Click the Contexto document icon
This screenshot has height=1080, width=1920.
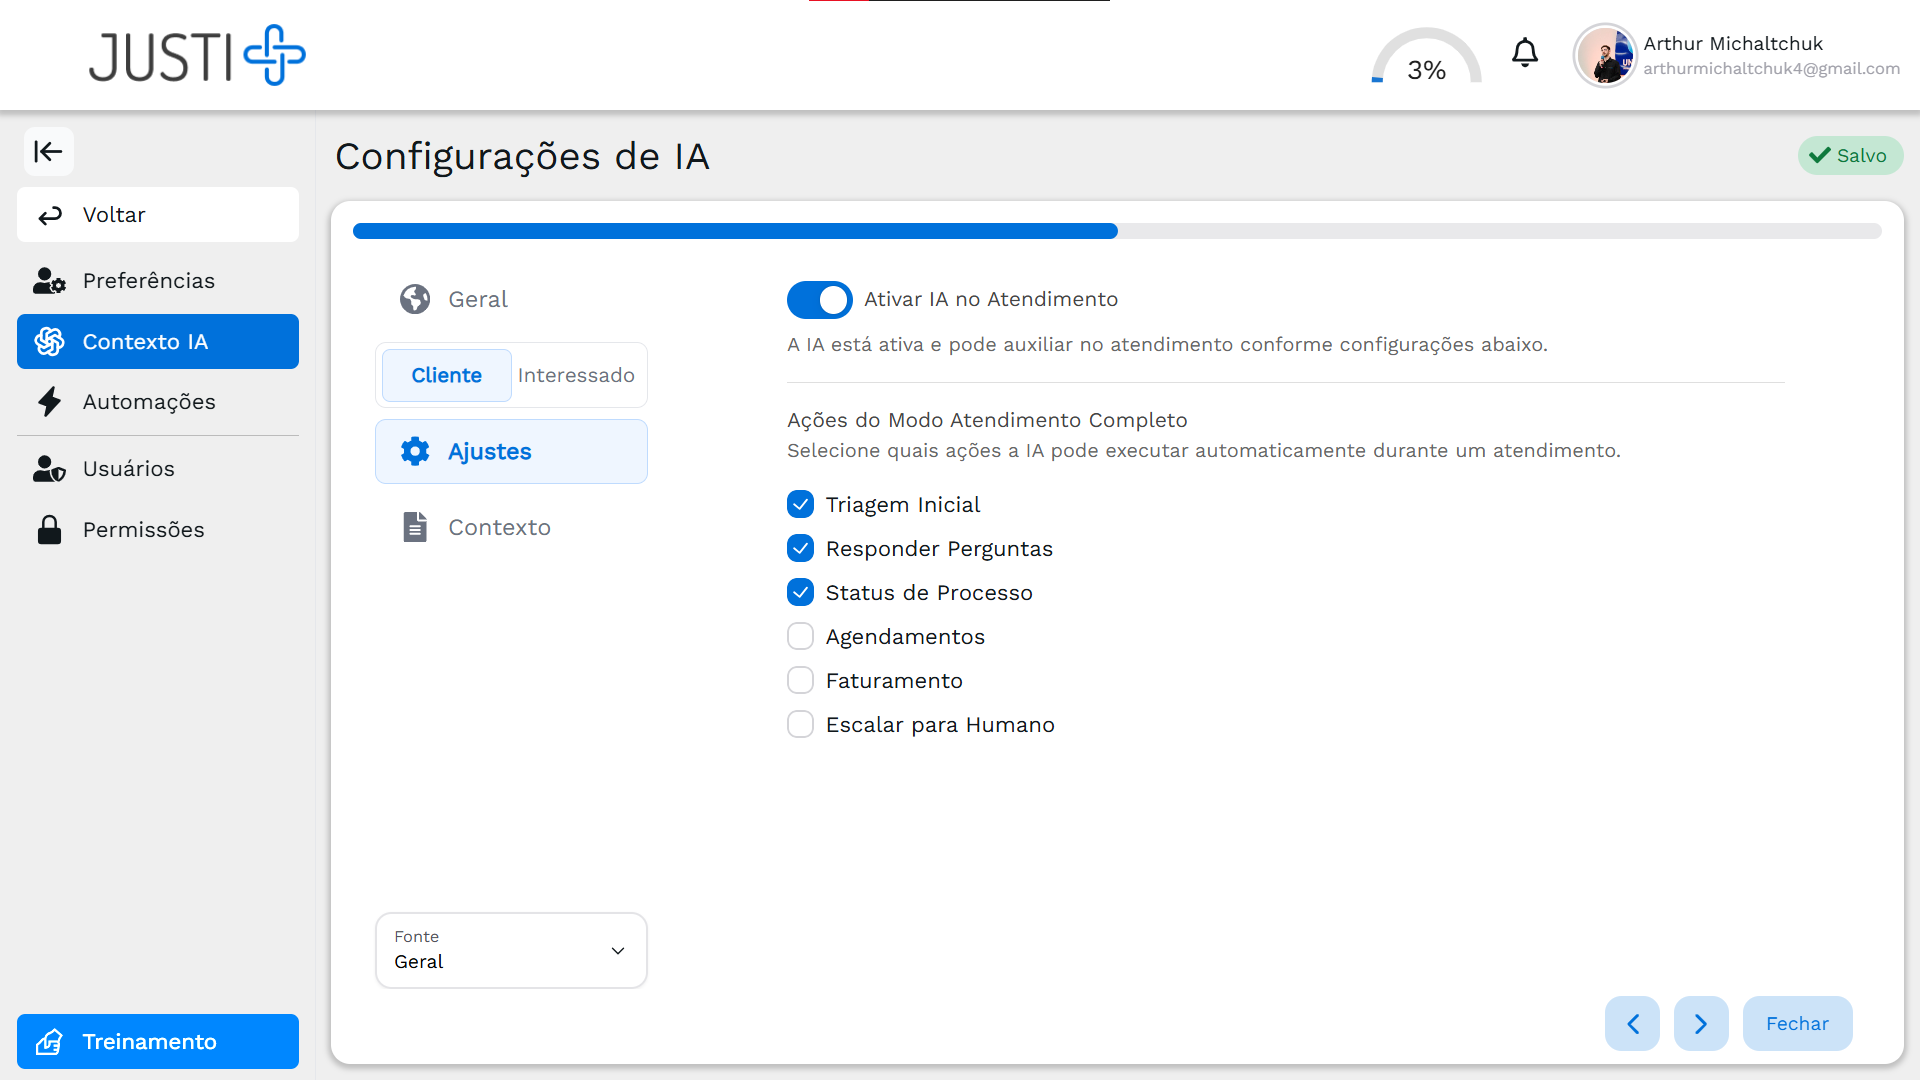coord(415,527)
